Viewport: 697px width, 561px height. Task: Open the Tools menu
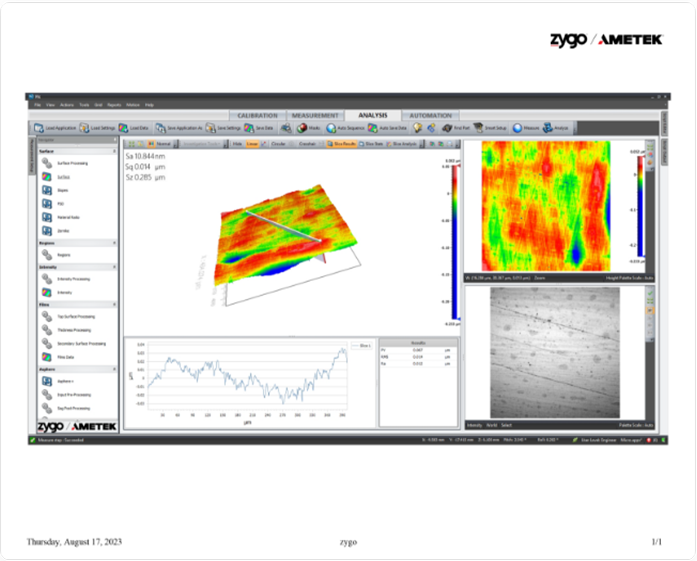pos(84,104)
